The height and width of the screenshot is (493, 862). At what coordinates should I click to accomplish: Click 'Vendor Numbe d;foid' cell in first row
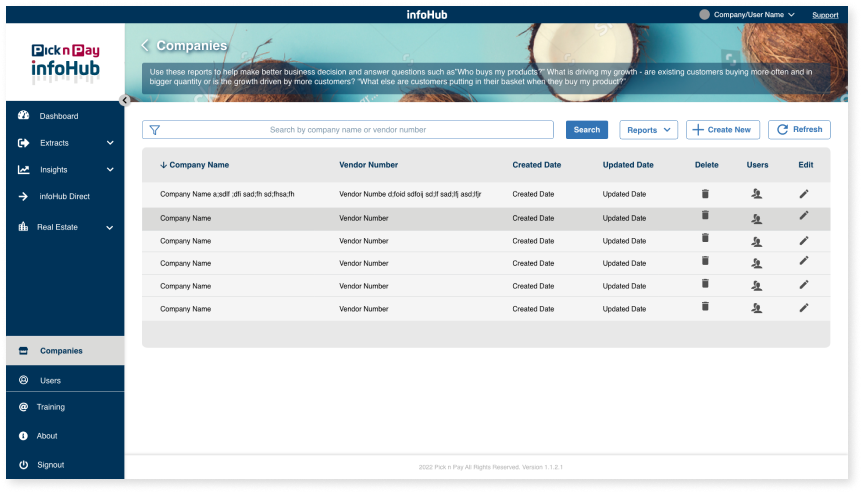click(410, 194)
